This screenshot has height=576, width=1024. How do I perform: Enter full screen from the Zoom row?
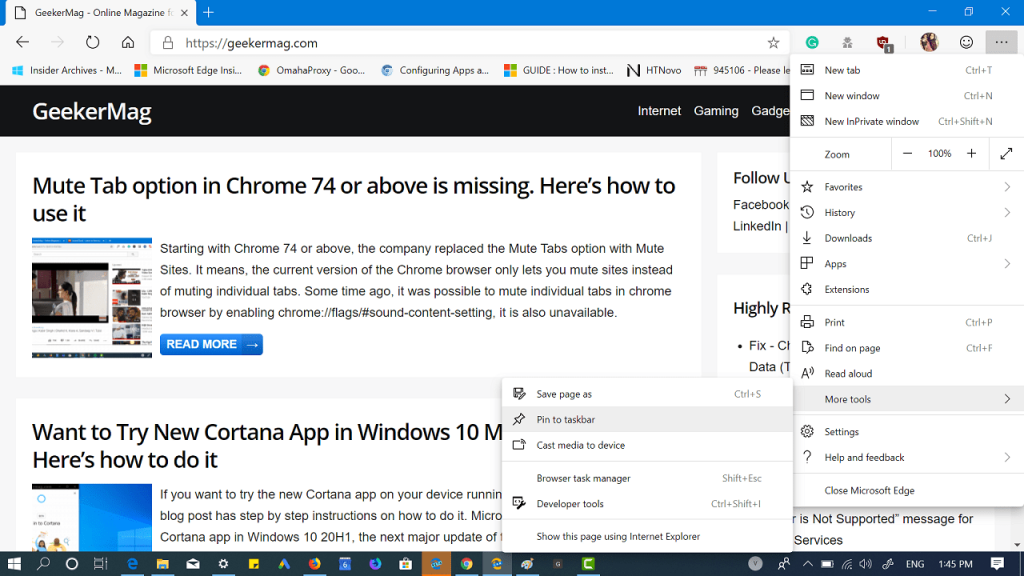pyautogui.click(x=1006, y=154)
